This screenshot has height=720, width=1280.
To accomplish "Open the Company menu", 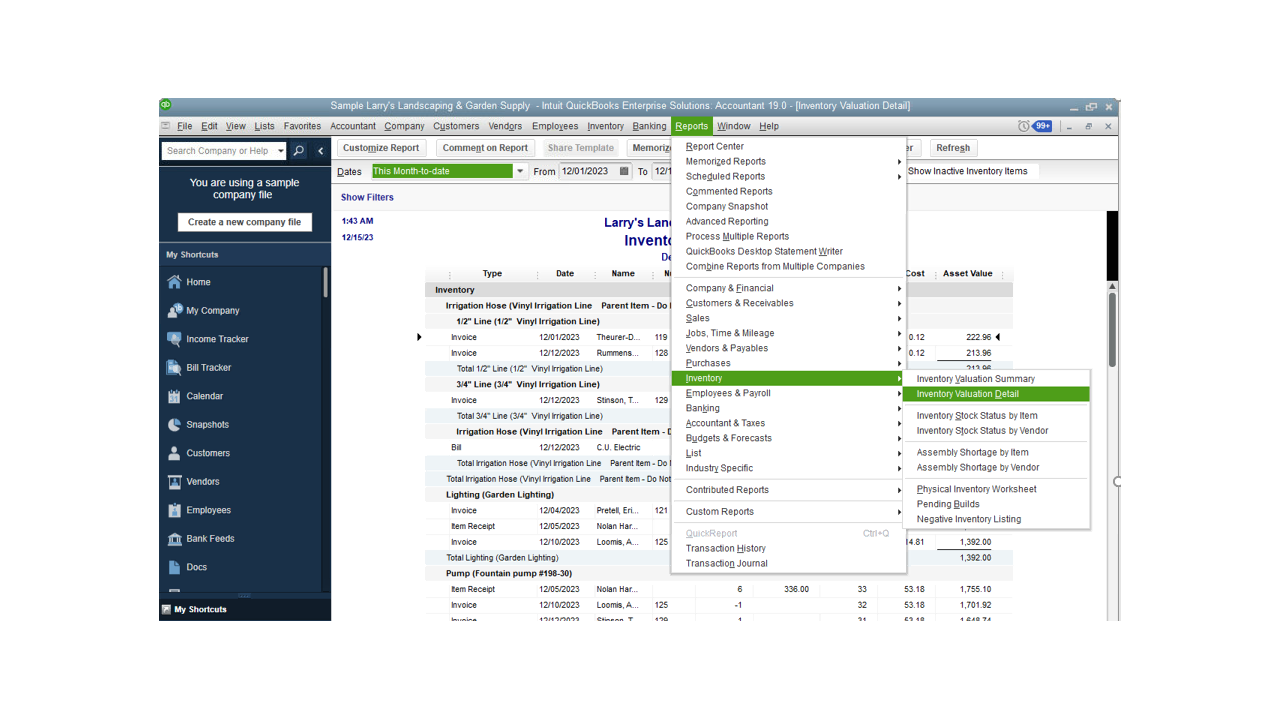I will (x=404, y=126).
